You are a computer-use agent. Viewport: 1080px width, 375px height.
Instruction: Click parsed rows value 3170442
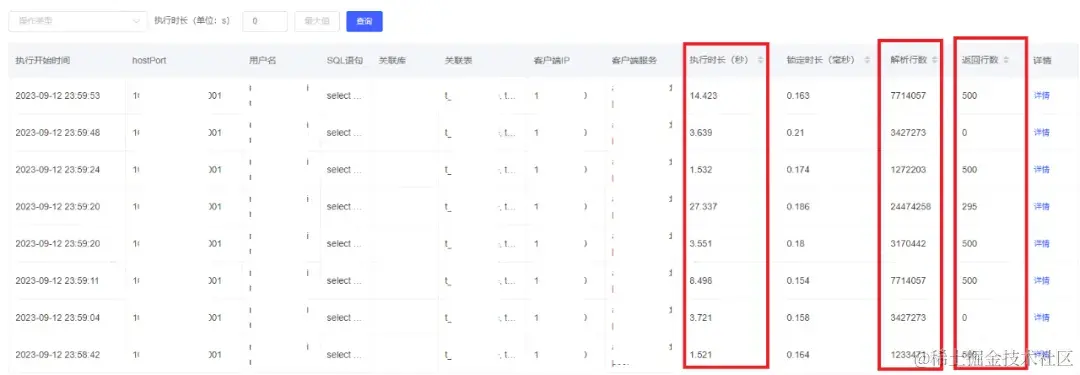click(908, 243)
